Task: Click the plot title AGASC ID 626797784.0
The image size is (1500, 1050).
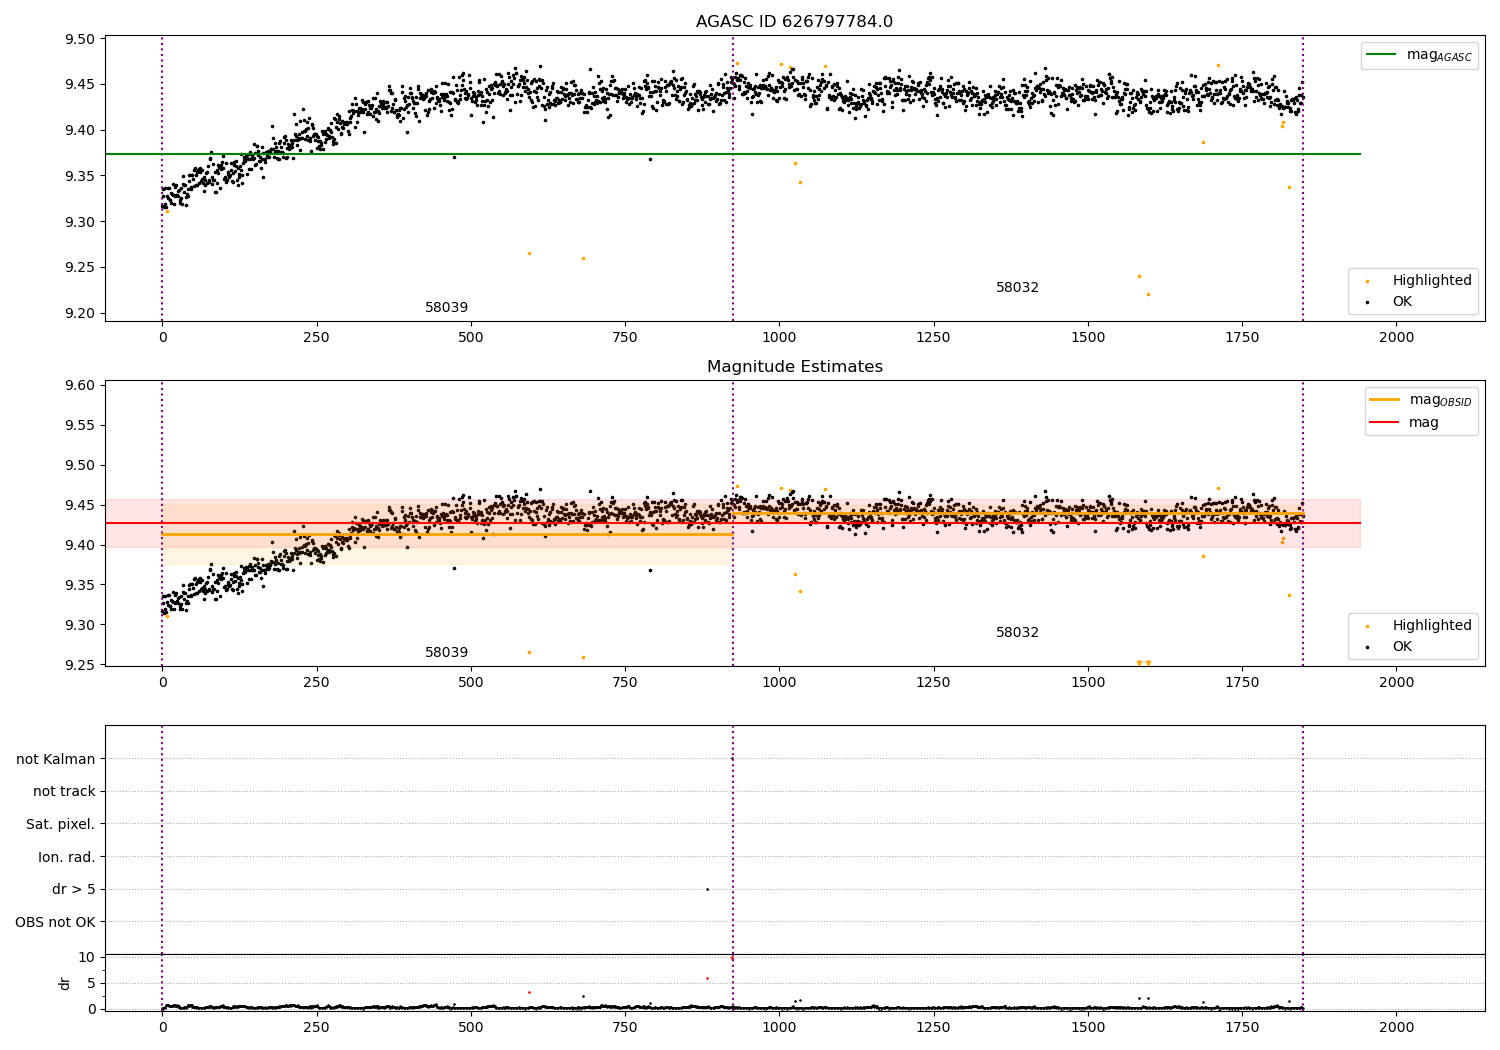Action: (x=794, y=22)
